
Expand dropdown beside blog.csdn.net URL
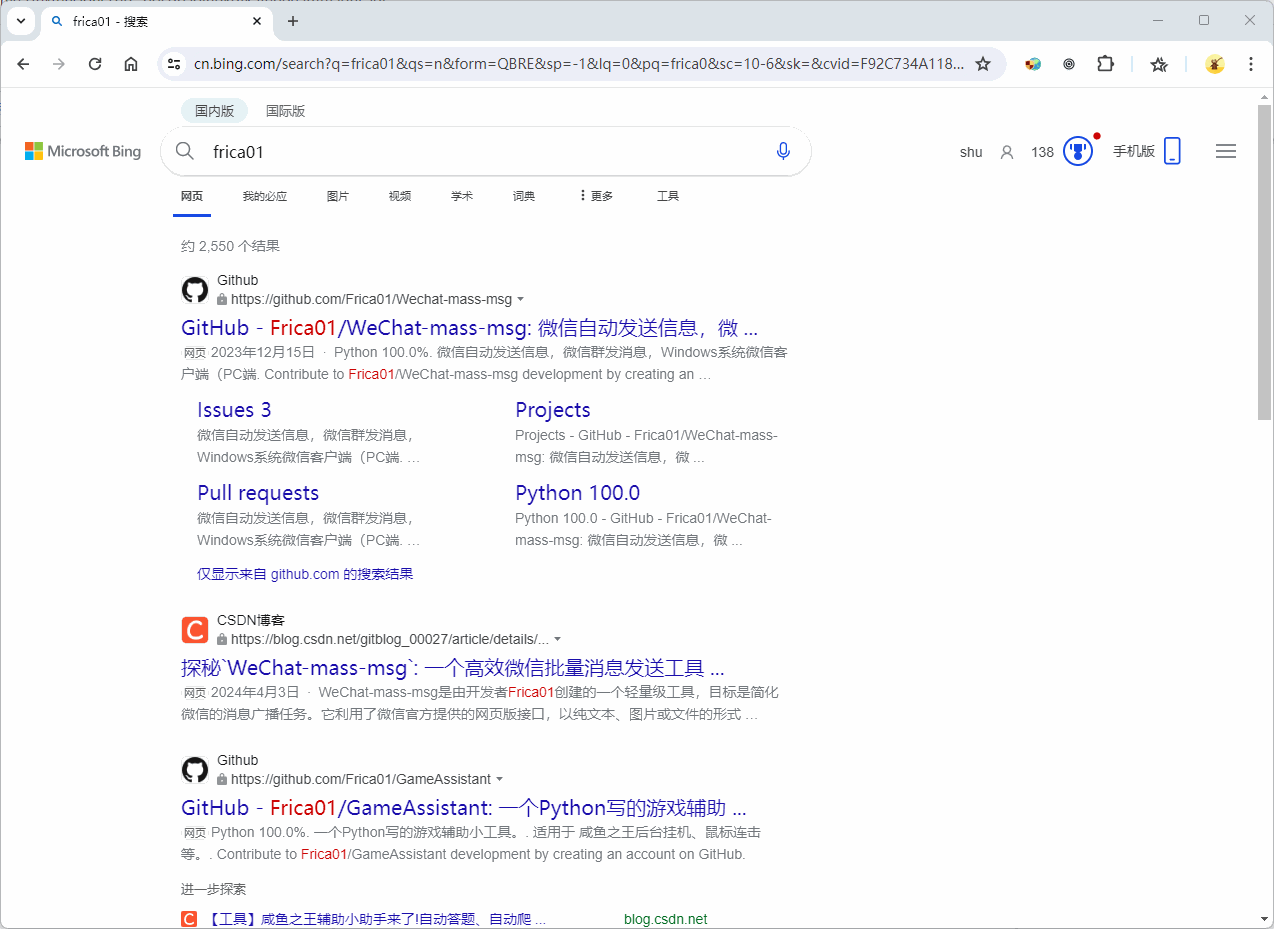[x=558, y=639]
